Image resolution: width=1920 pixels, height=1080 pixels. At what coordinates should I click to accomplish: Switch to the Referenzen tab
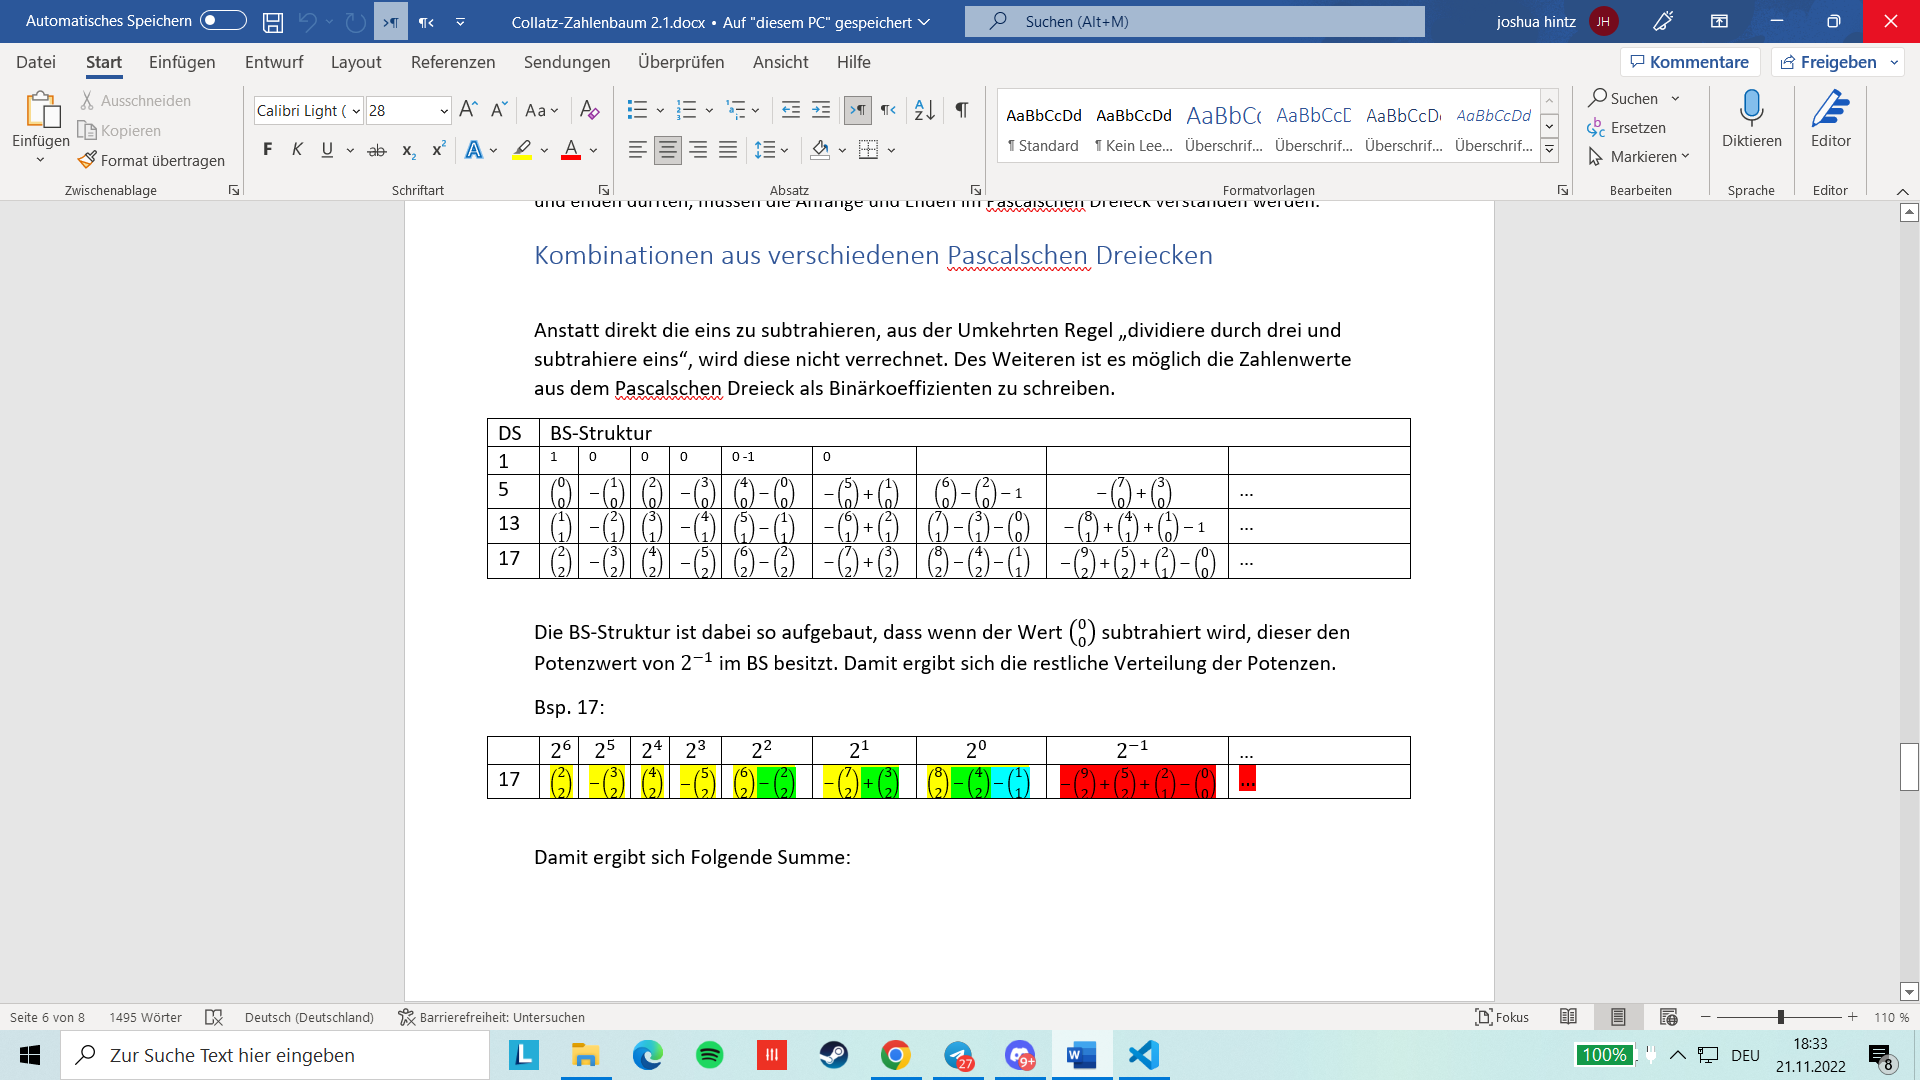click(453, 62)
